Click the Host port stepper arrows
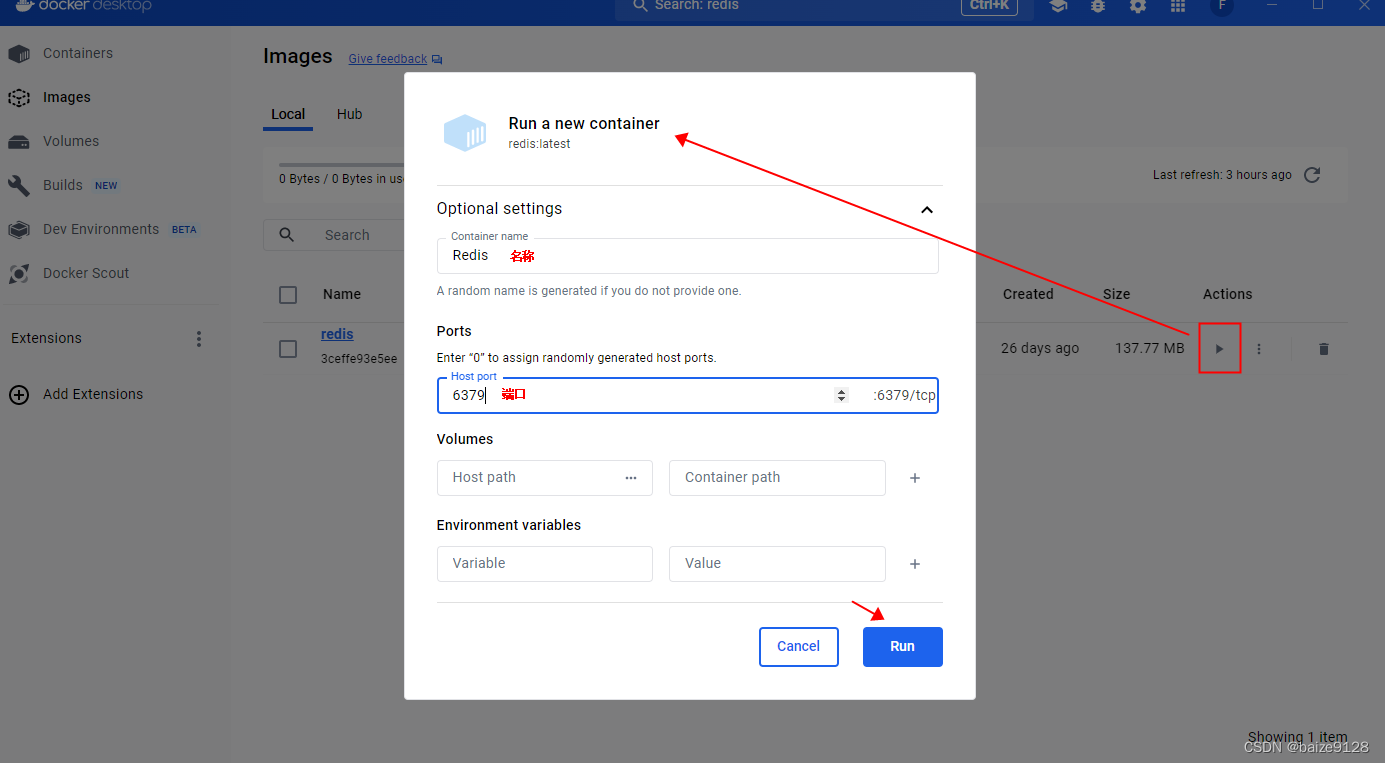This screenshot has height=763, width=1385. point(841,396)
